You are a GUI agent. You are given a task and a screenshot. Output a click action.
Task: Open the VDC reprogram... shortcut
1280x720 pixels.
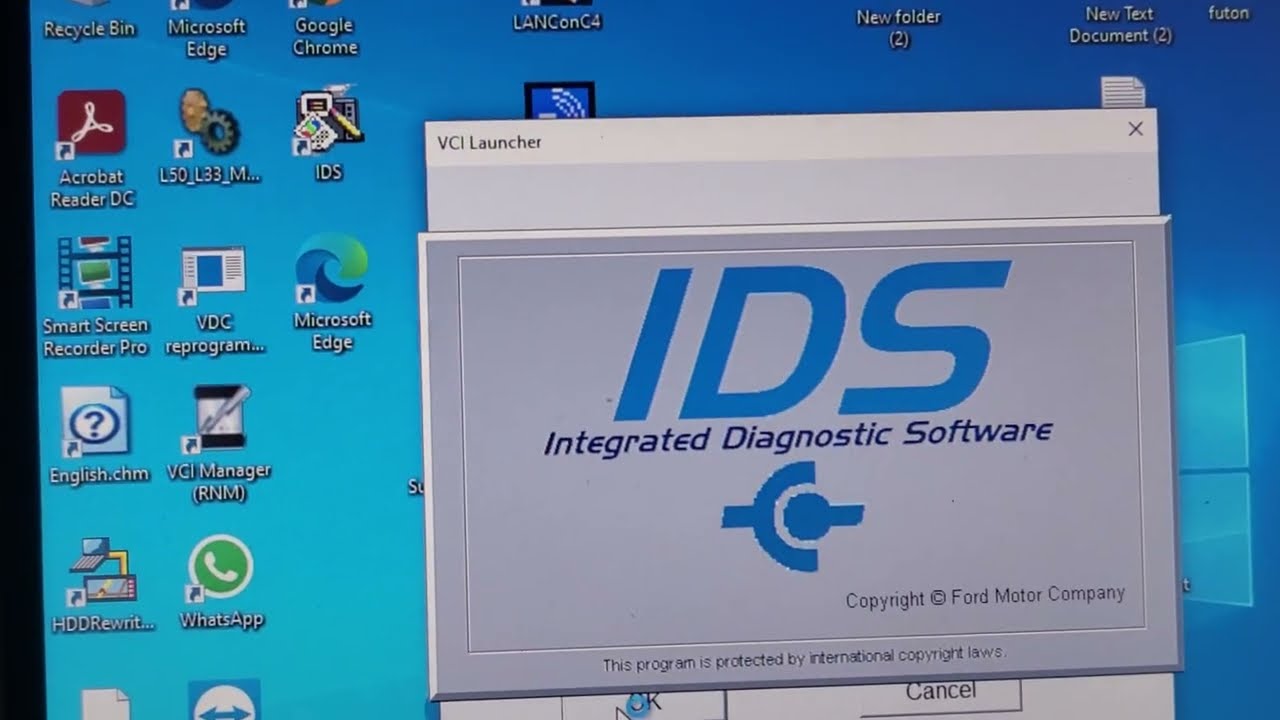(214, 300)
